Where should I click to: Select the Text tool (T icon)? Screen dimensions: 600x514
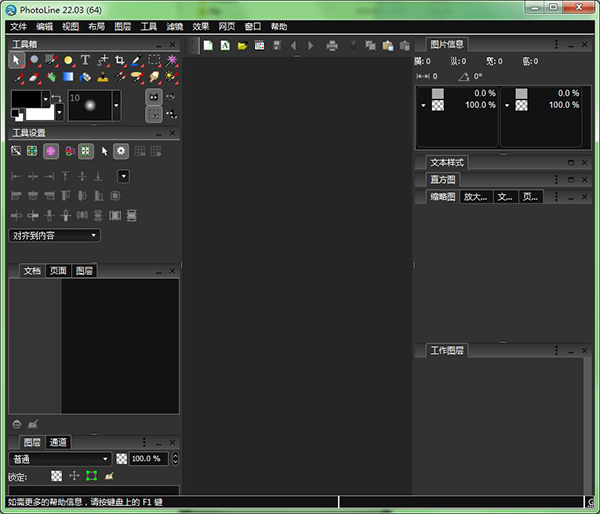pos(85,60)
